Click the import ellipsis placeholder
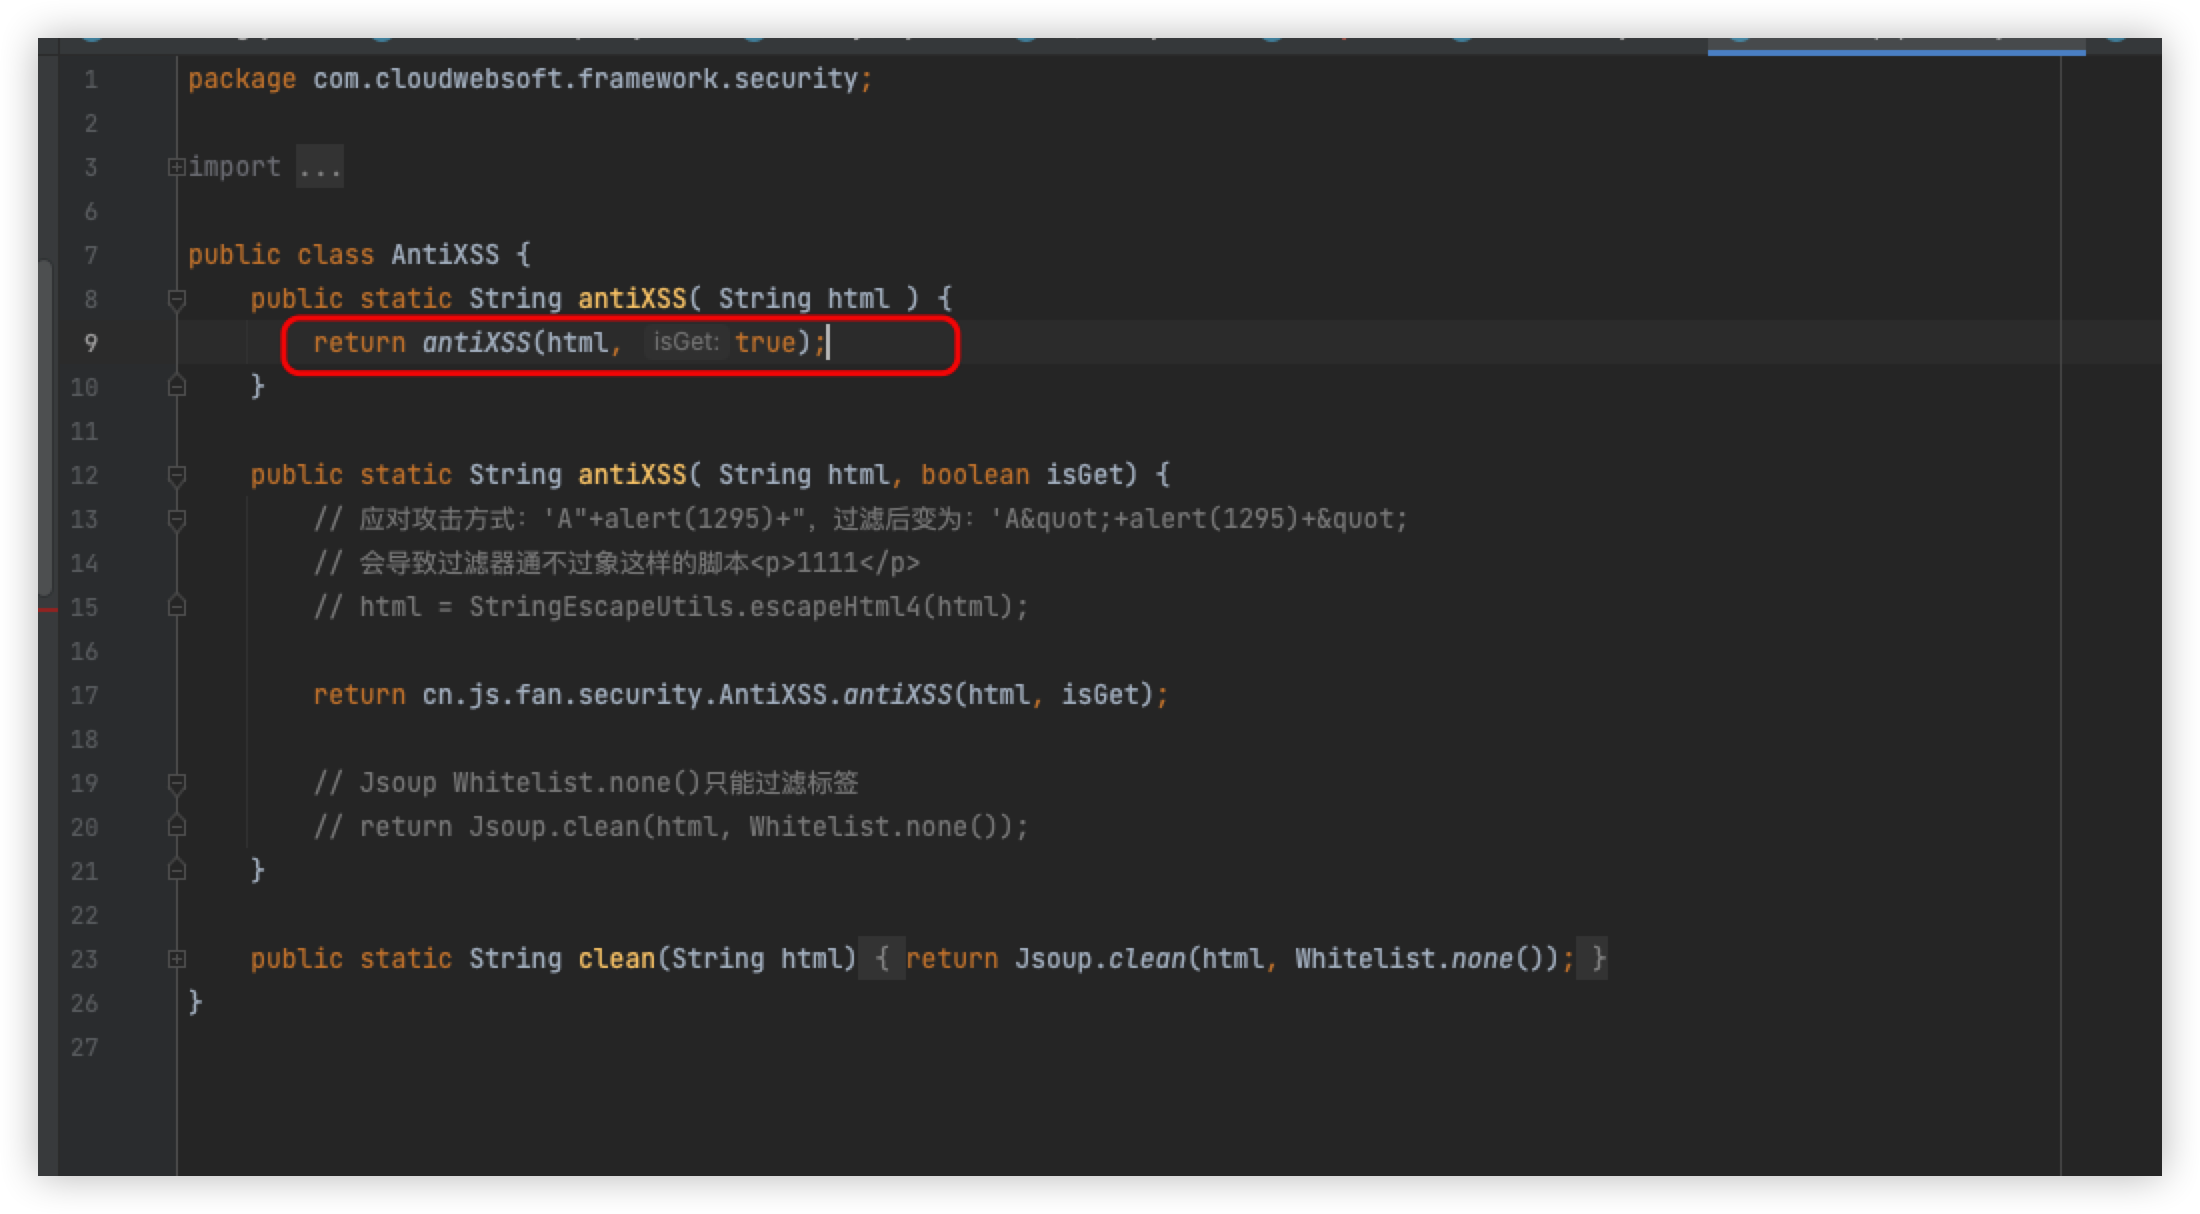The width and height of the screenshot is (2200, 1214). (320, 167)
